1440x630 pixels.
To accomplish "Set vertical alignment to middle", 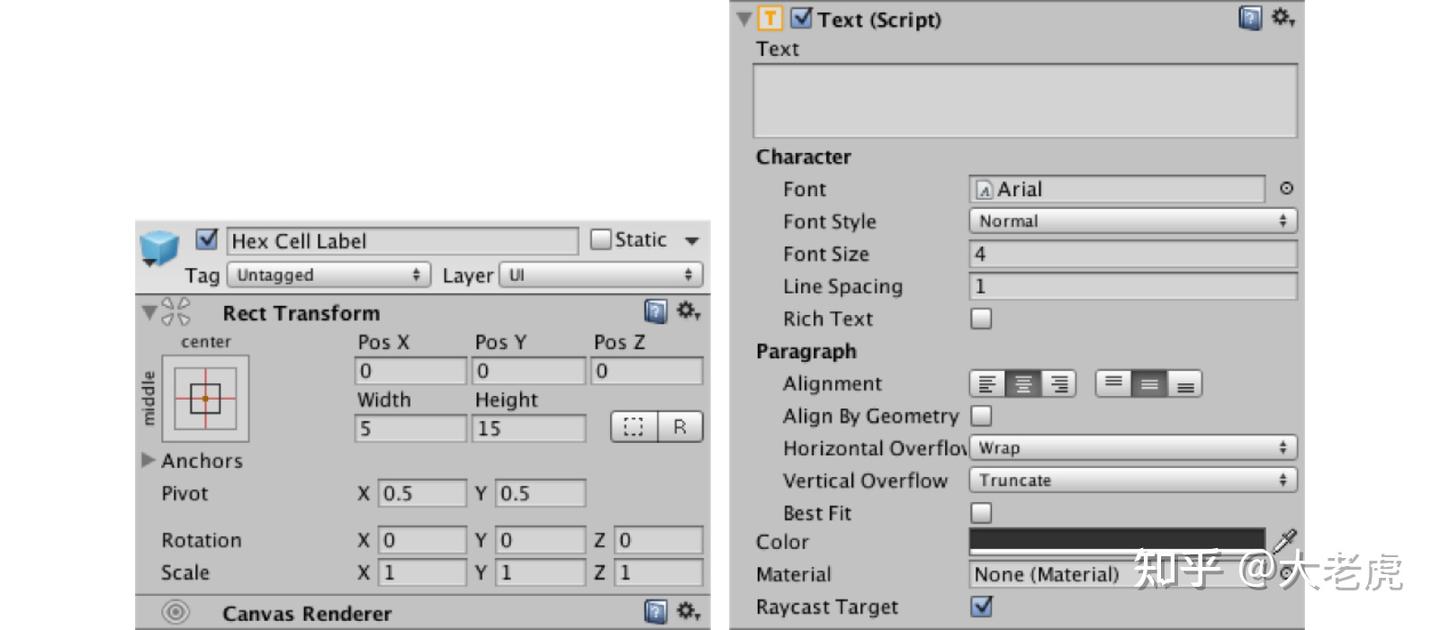I will click(1149, 384).
